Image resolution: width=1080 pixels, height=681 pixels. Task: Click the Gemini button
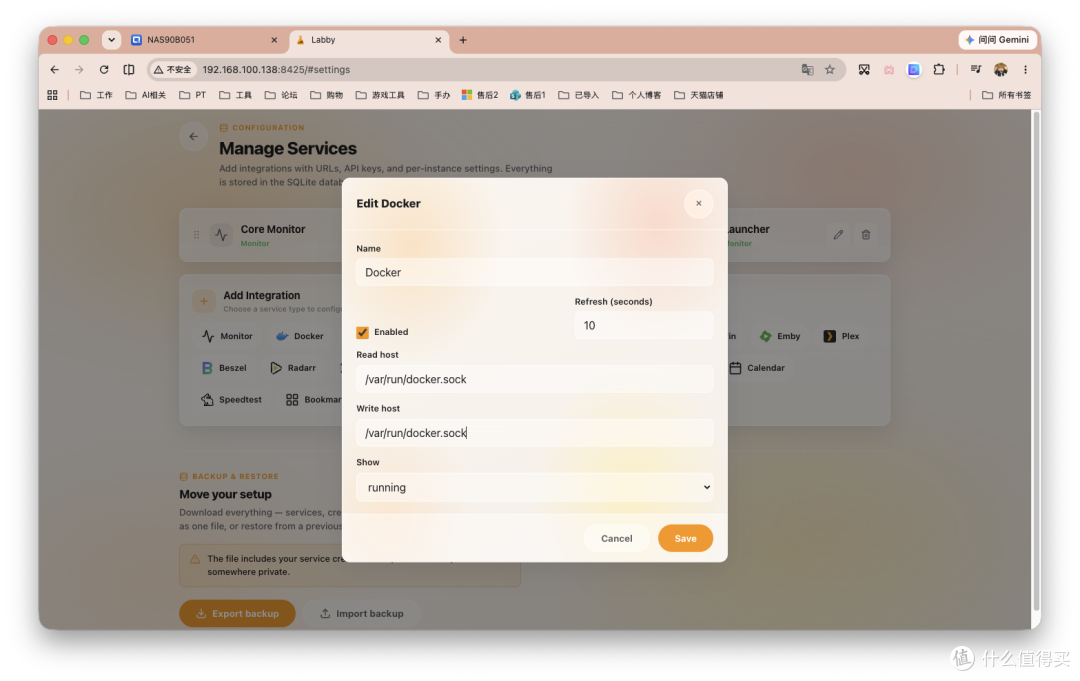click(x=998, y=40)
